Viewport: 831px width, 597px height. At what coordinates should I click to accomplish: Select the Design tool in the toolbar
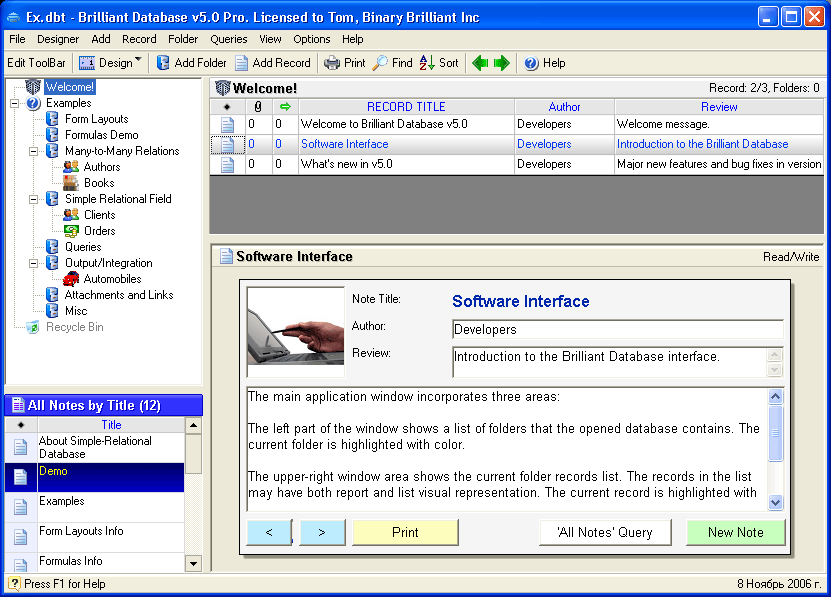(105, 63)
